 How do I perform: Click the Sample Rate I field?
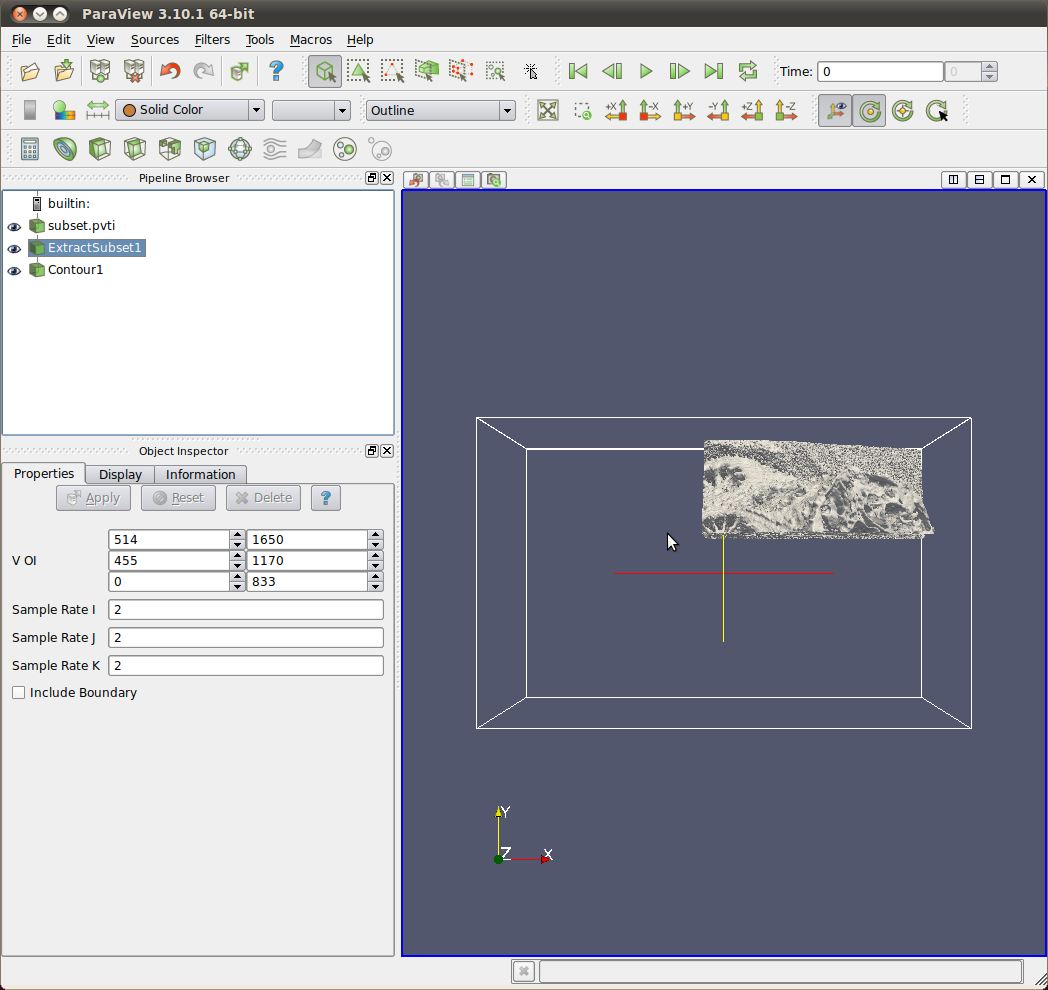[x=246, y=610]
